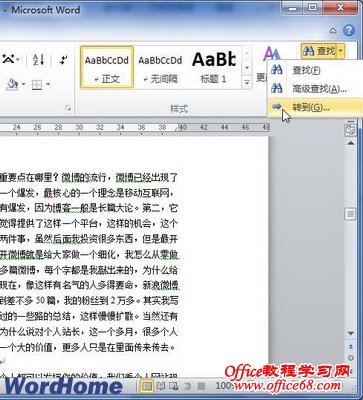The width and height of the screenshot is (363, 400).
Task: Click the text '微博的流行' in the document
Action: [84, 178]
